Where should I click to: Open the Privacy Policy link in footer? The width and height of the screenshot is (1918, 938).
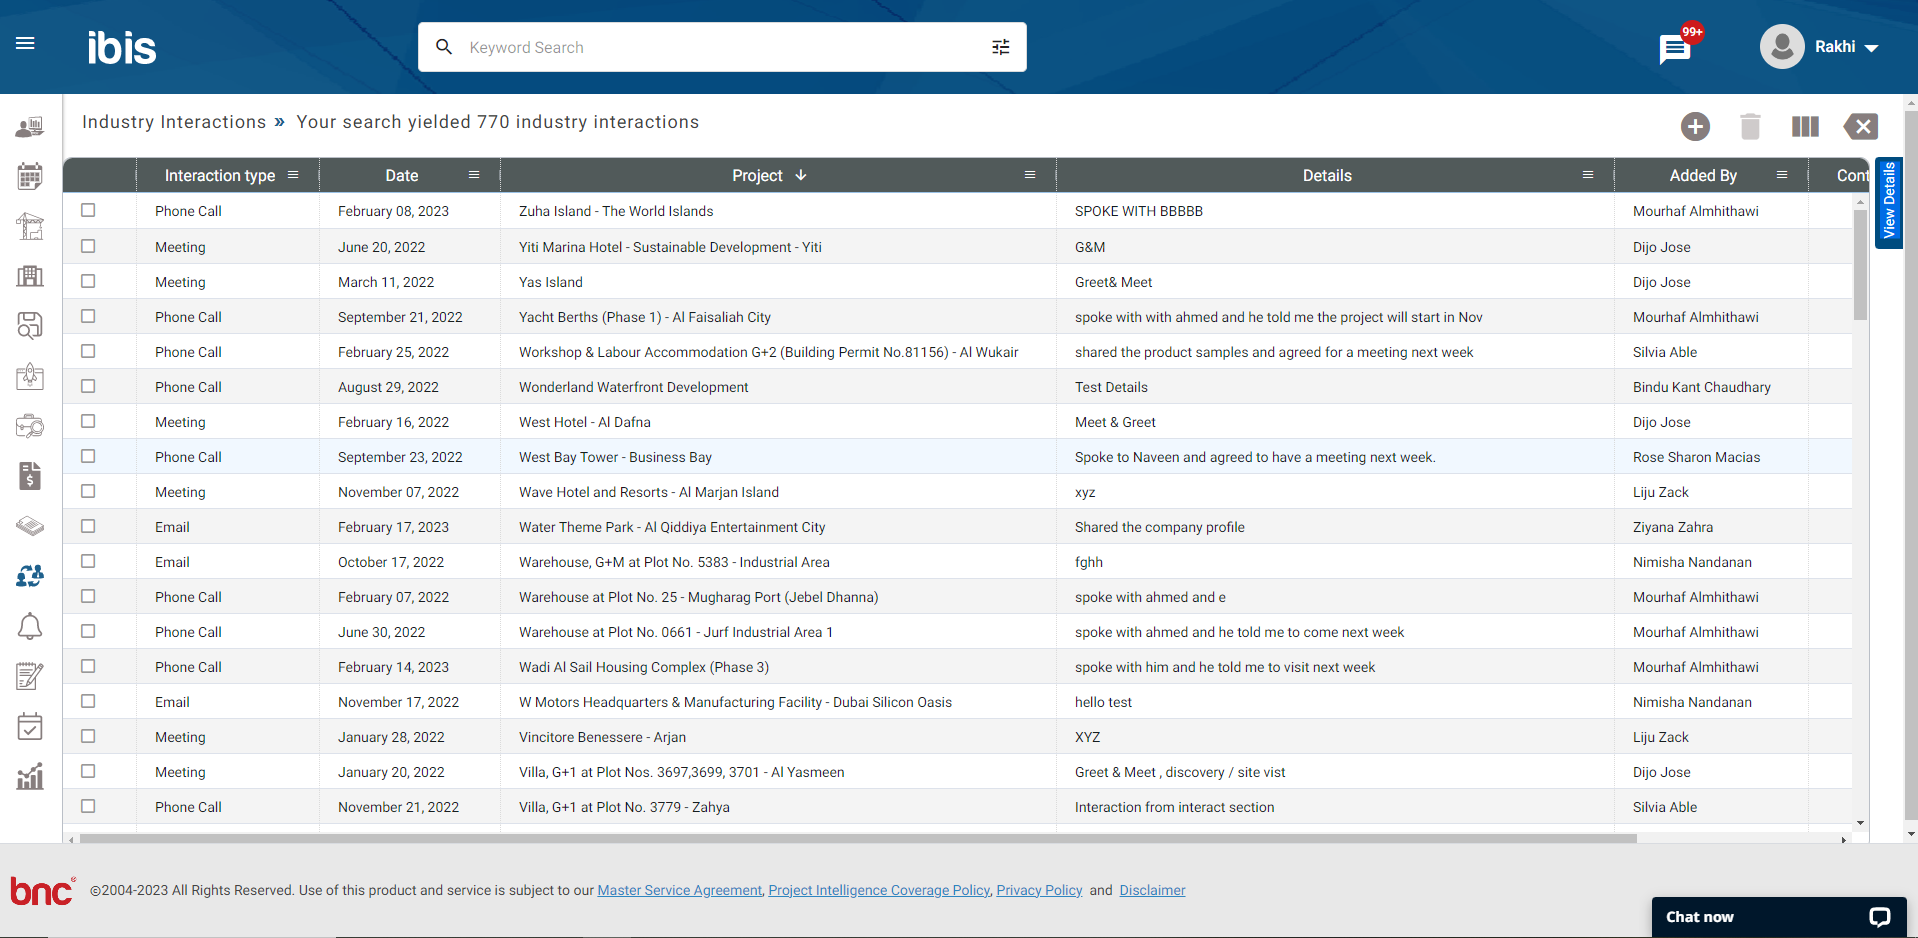pyautogui.click(x=1038, y=890)
